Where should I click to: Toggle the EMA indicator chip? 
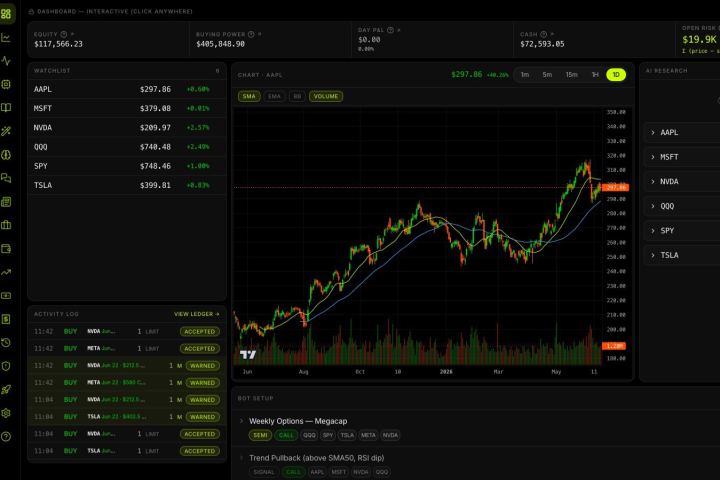(274, 96)
